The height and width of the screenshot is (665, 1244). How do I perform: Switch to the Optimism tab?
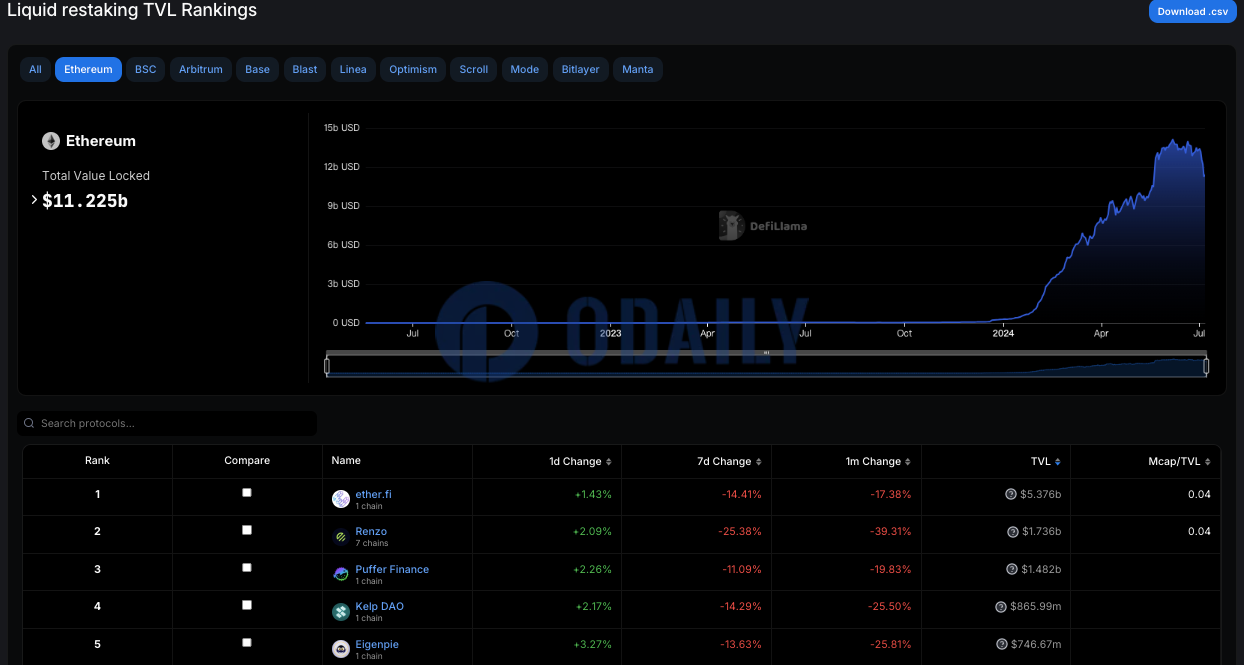[x=413, y=70]
